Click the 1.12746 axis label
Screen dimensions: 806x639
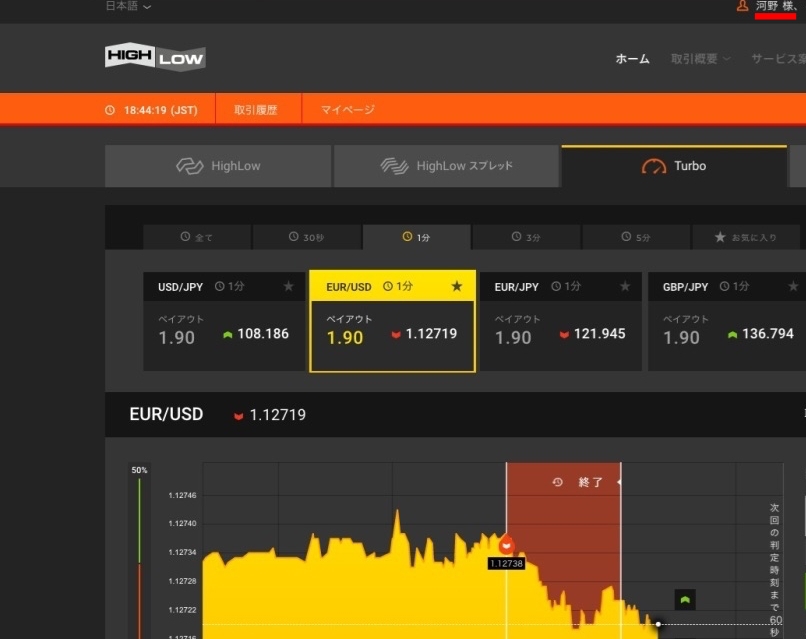tap(182, 495)
